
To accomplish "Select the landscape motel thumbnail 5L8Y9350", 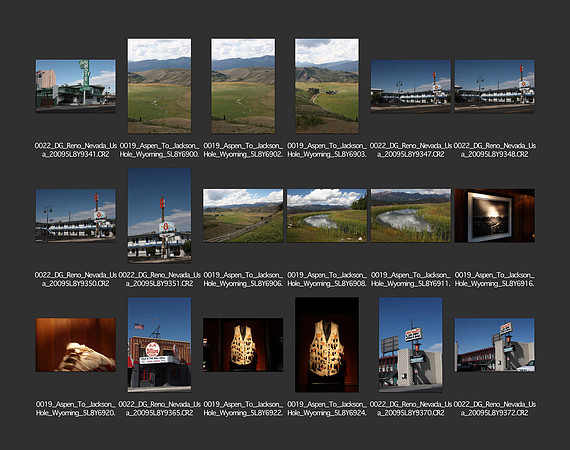I will tap(76, 215).
